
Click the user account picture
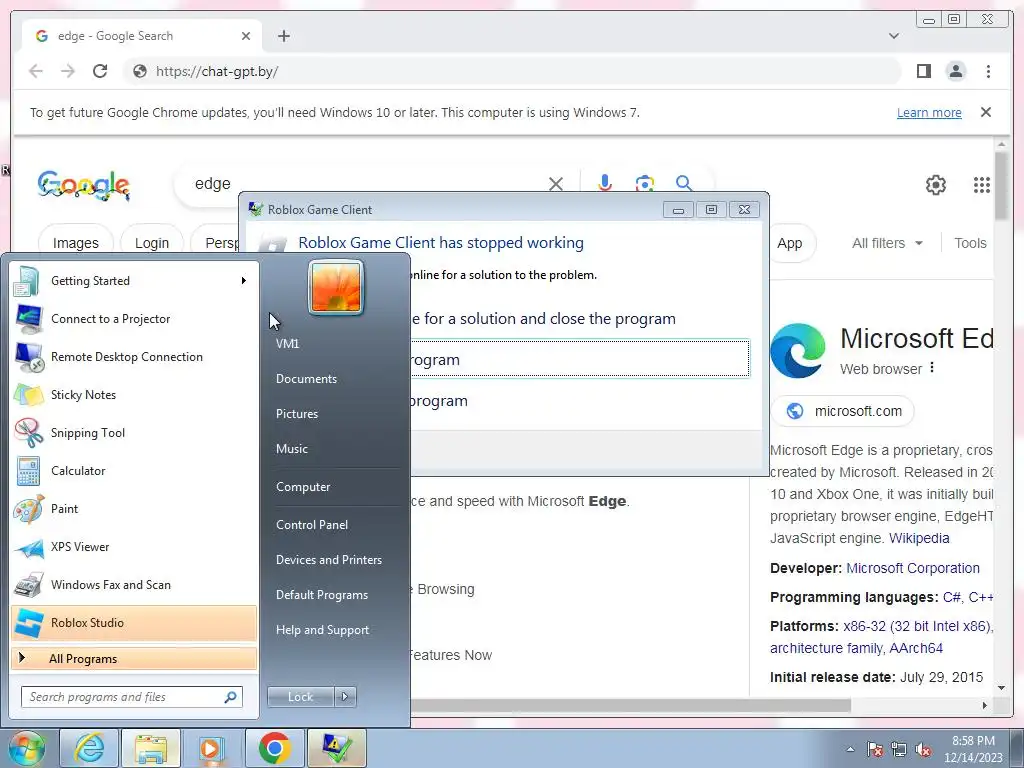[336, 287]
